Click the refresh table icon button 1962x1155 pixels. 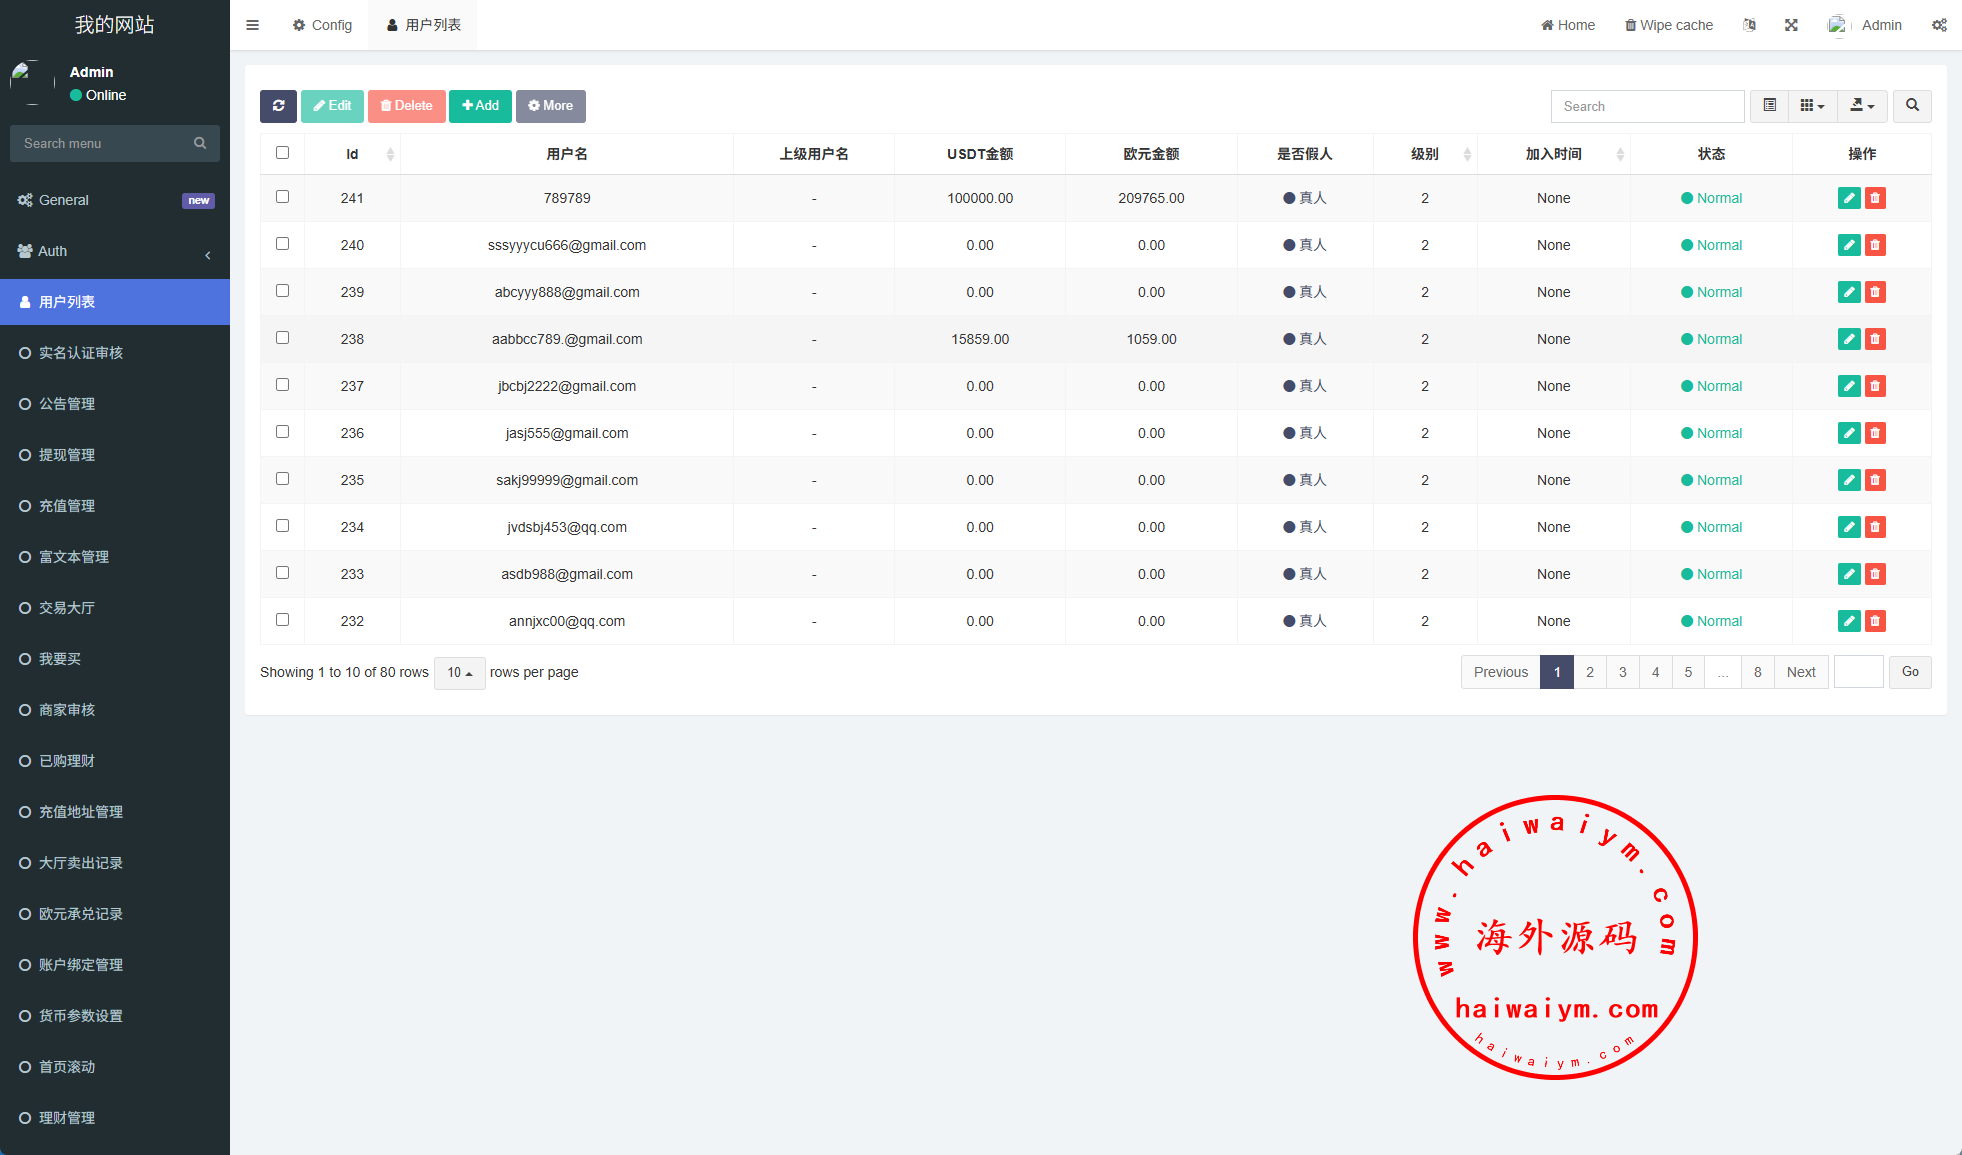278,106
